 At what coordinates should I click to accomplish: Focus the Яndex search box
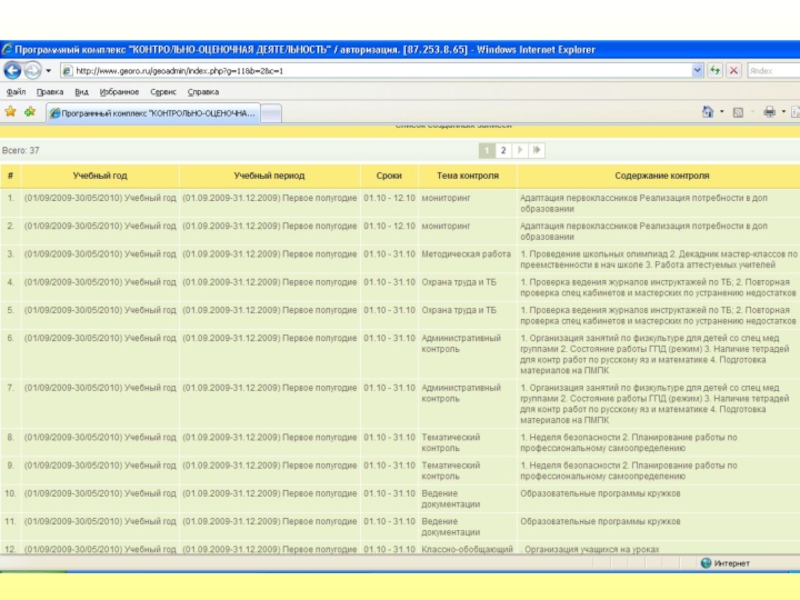coord(774,71)
